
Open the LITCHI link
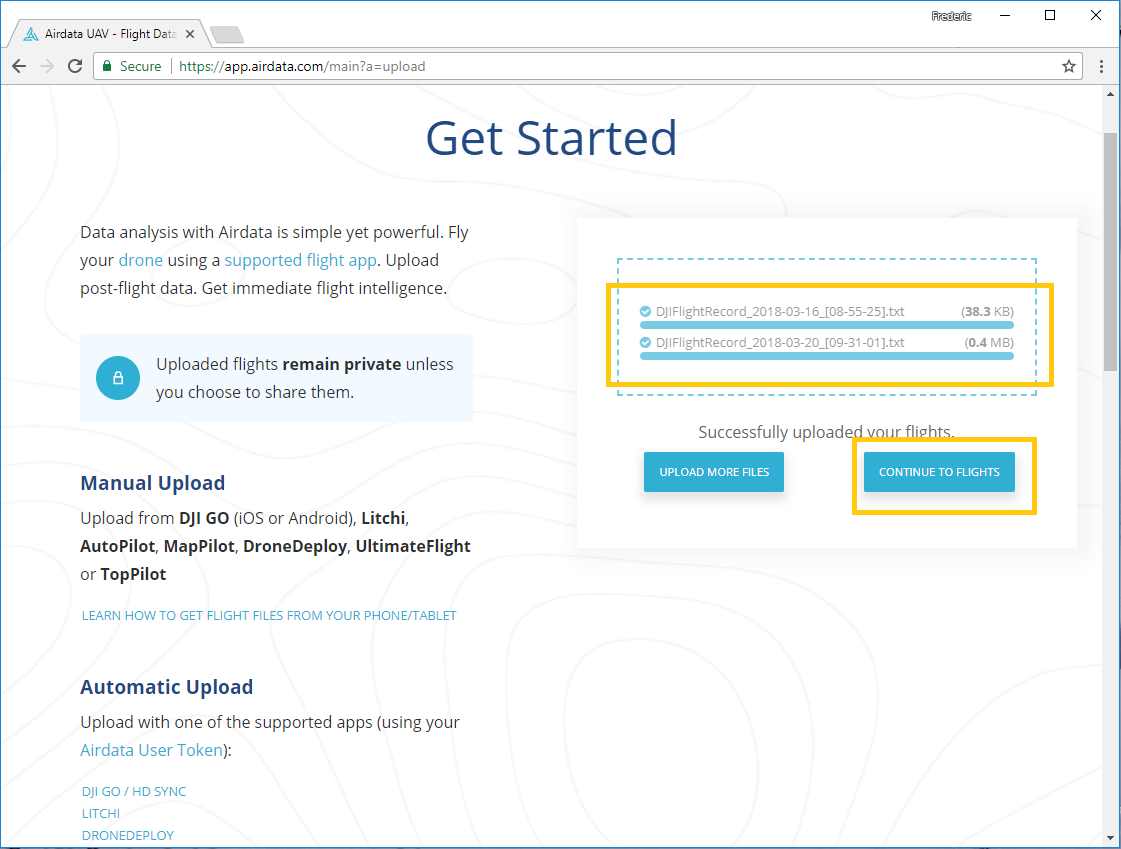[101, 813]
